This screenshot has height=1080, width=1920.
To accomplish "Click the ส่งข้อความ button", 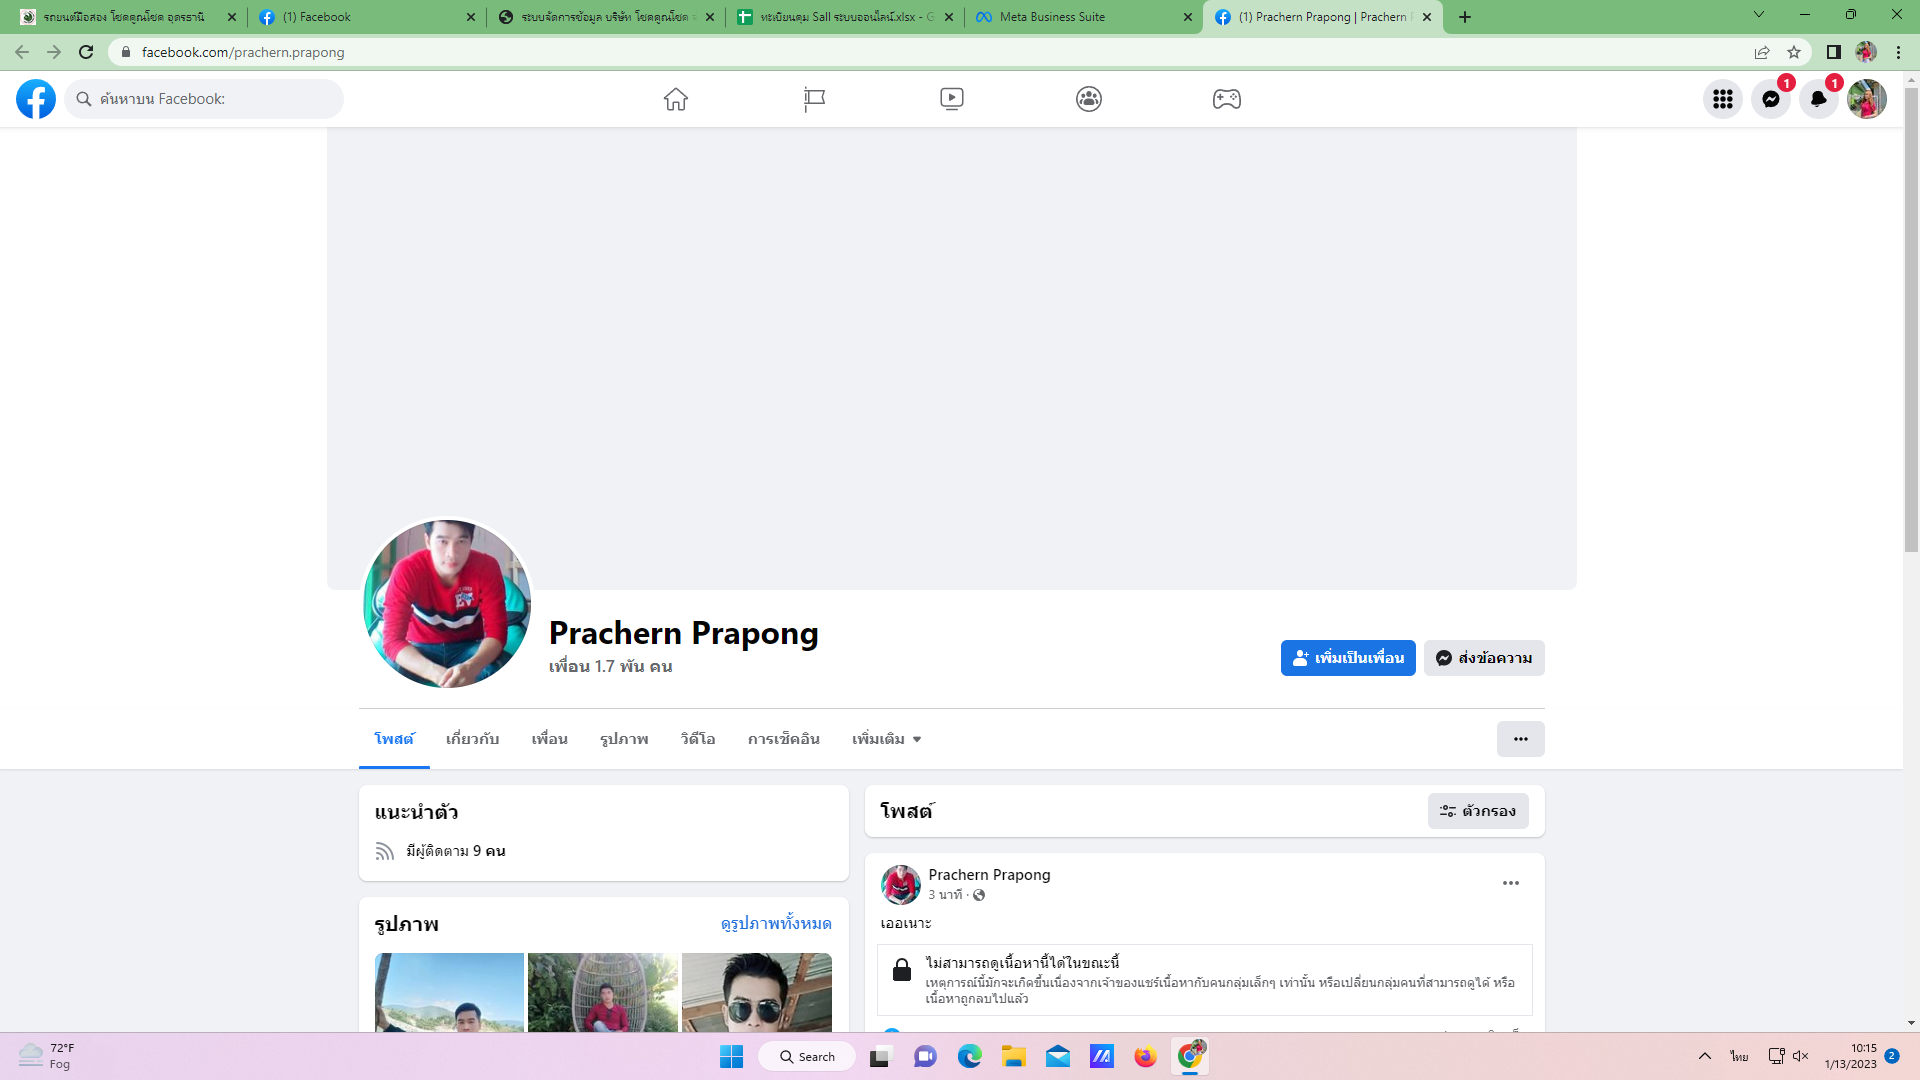I will pos(1484,658).
